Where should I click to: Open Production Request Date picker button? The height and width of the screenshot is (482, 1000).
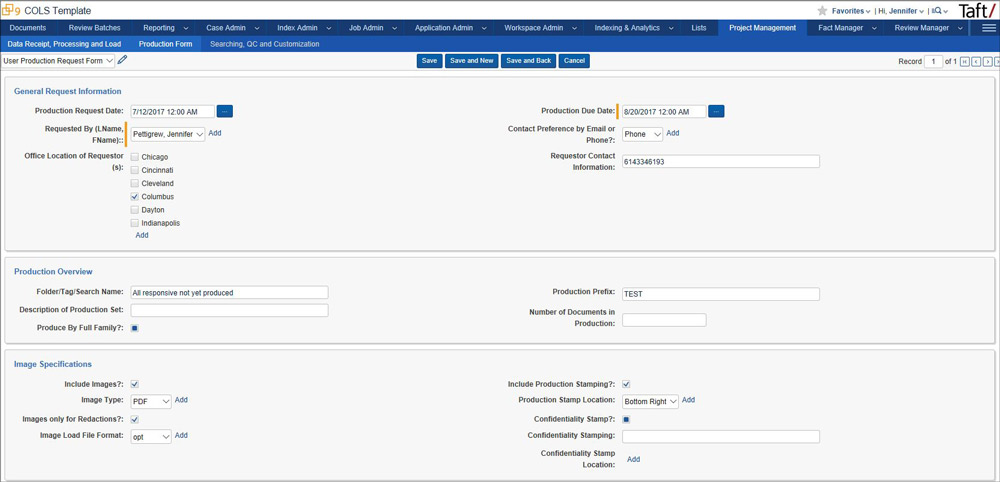tap(224, 111)
